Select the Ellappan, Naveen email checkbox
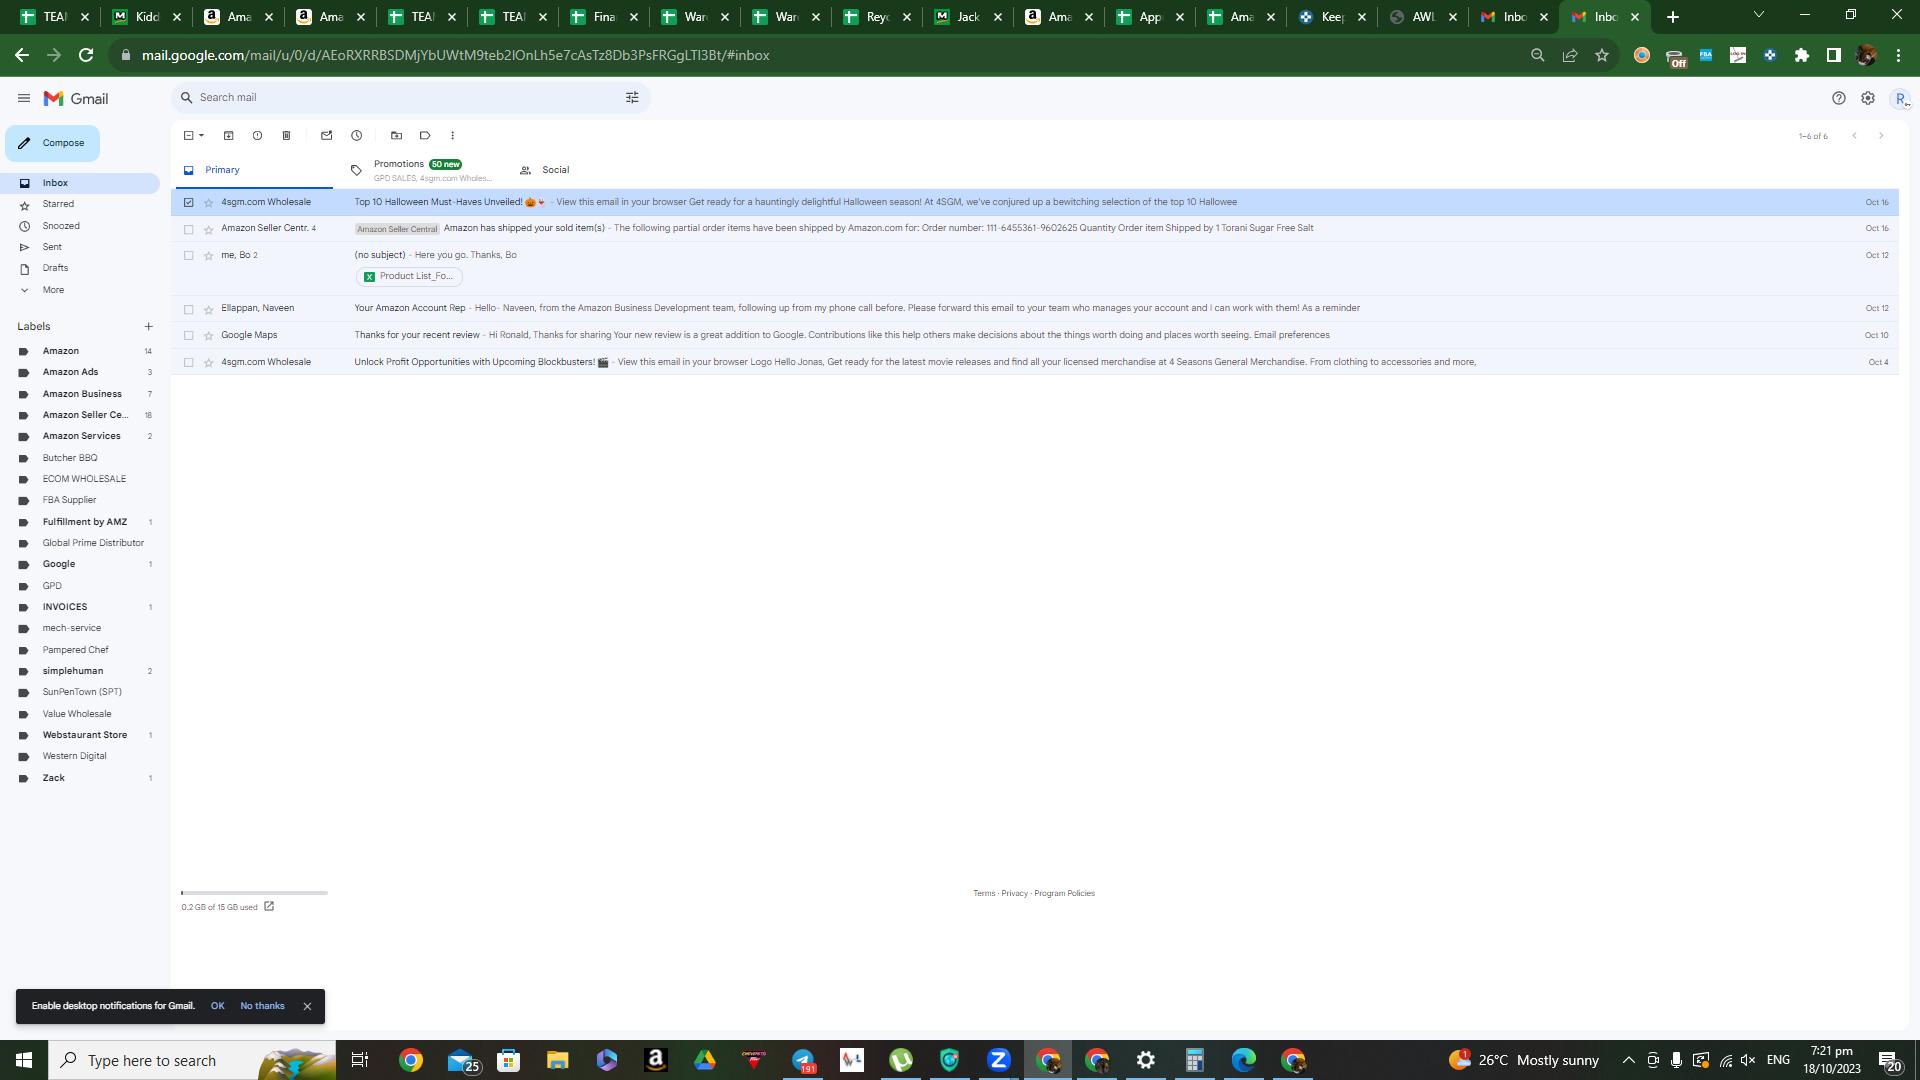Screen dimensions: 1920x1080 188,309
